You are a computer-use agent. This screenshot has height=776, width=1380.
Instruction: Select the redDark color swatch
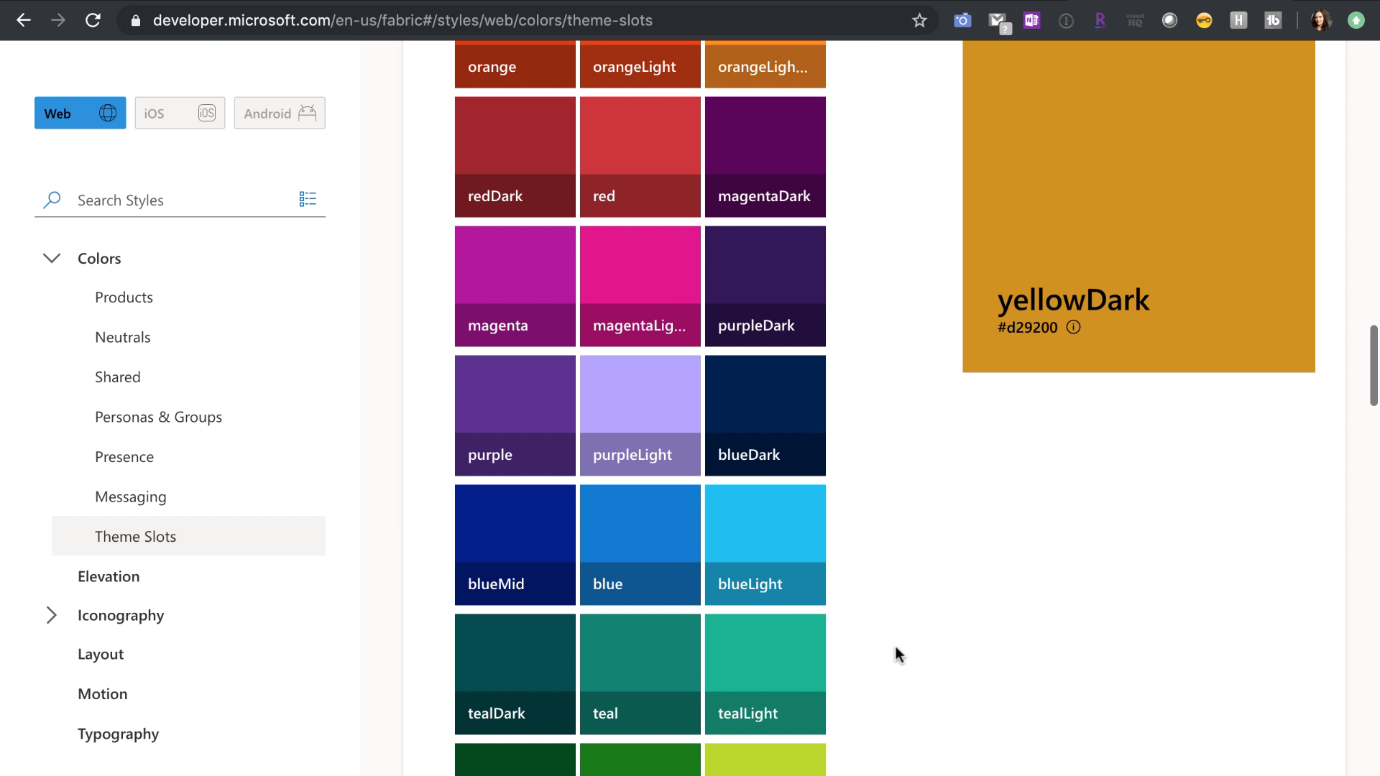(515, 157)
